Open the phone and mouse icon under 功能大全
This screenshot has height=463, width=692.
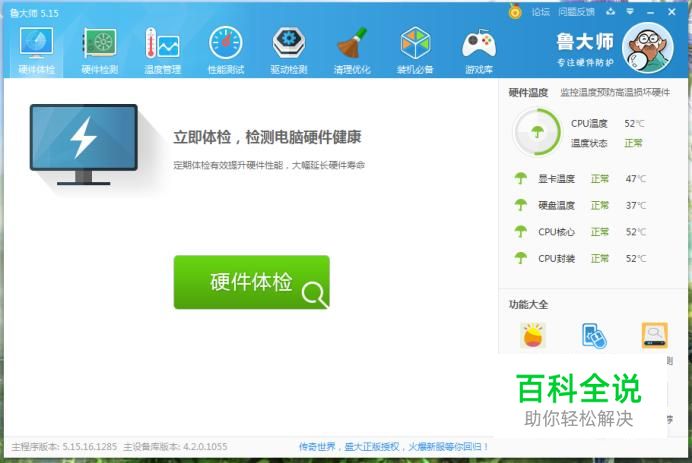tap(594, 336)
